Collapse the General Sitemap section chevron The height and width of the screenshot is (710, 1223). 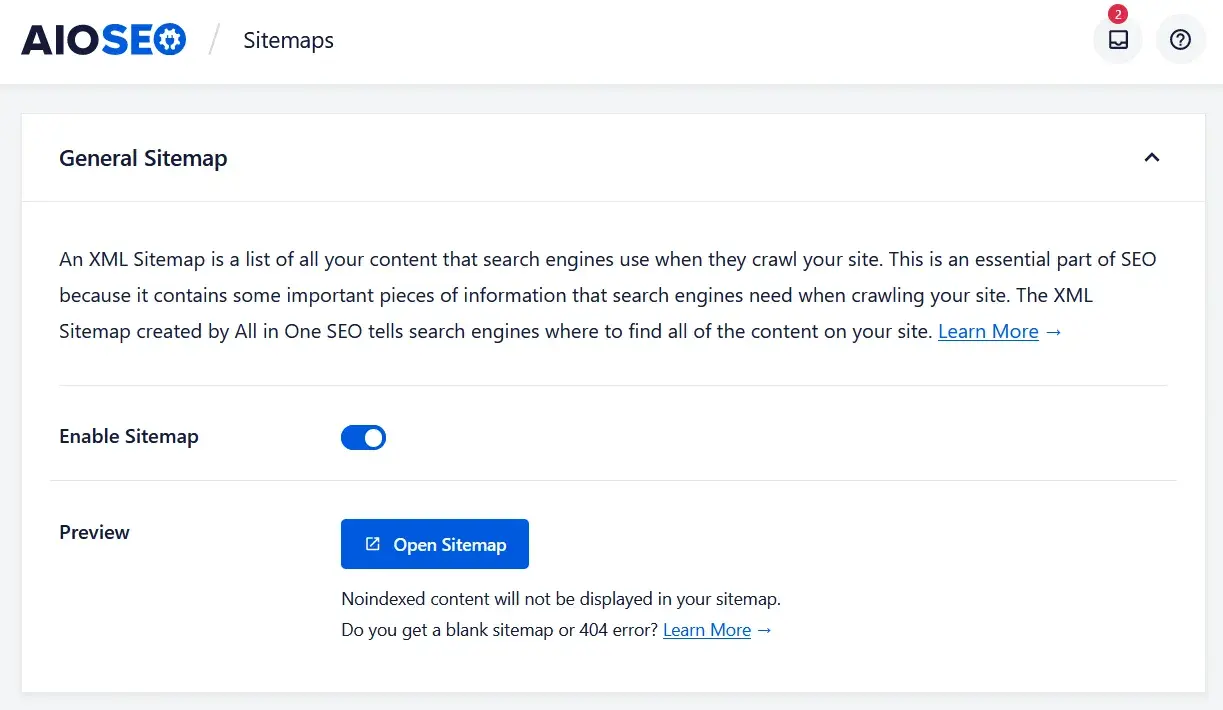pos(1152,157)
